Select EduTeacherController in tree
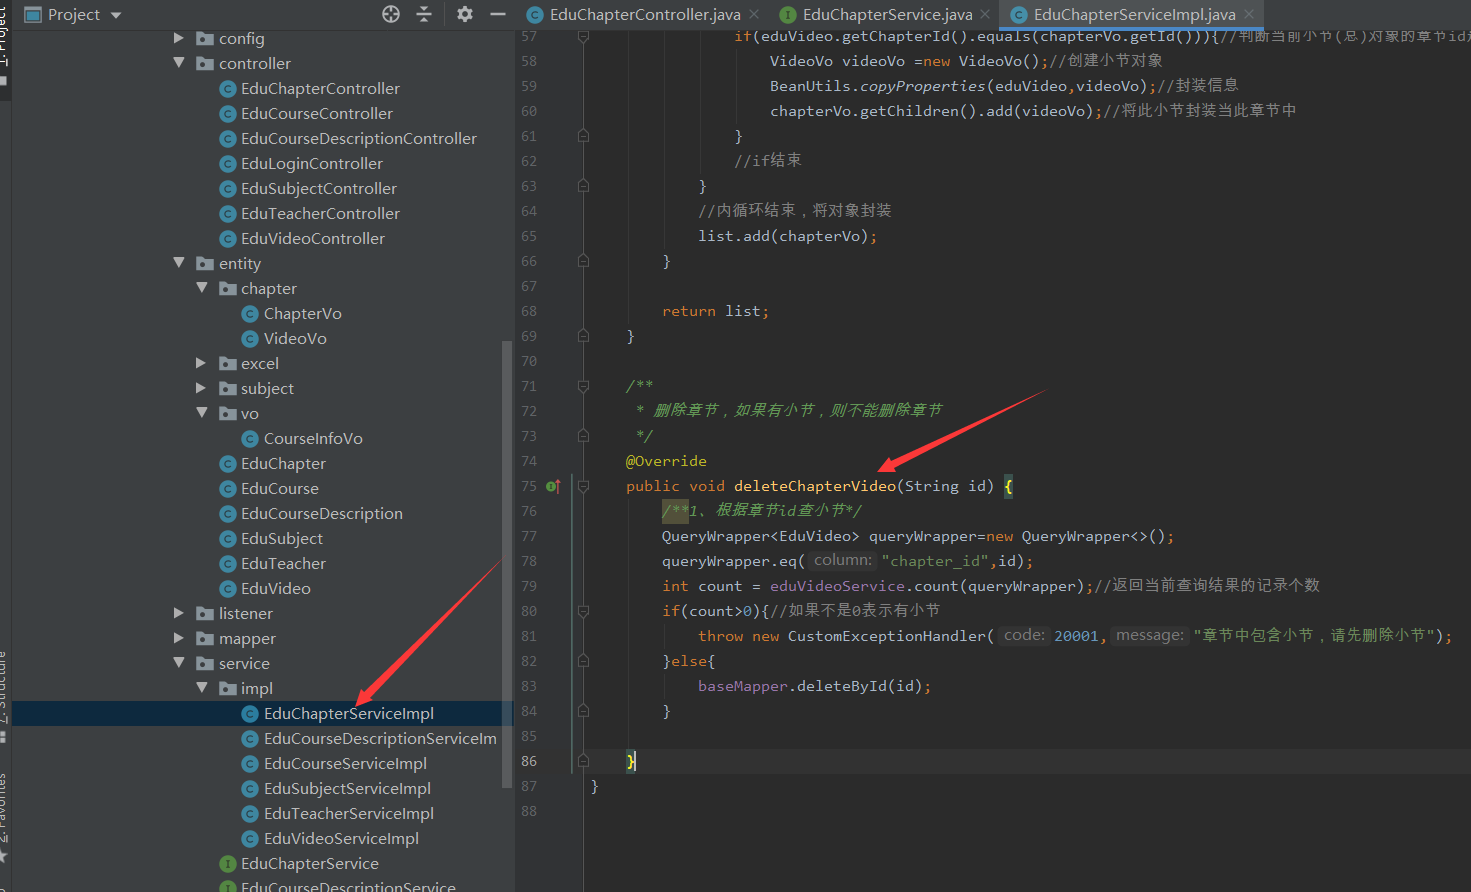Screen dimensions: 1471x892 coord(320,213)
